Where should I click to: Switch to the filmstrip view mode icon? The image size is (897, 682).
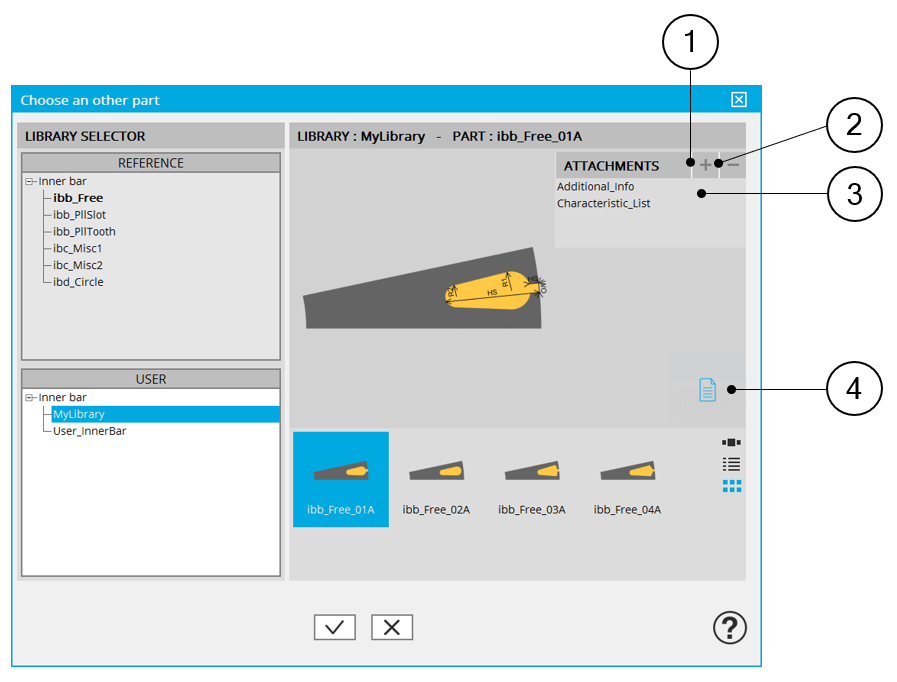pos(731,442)
